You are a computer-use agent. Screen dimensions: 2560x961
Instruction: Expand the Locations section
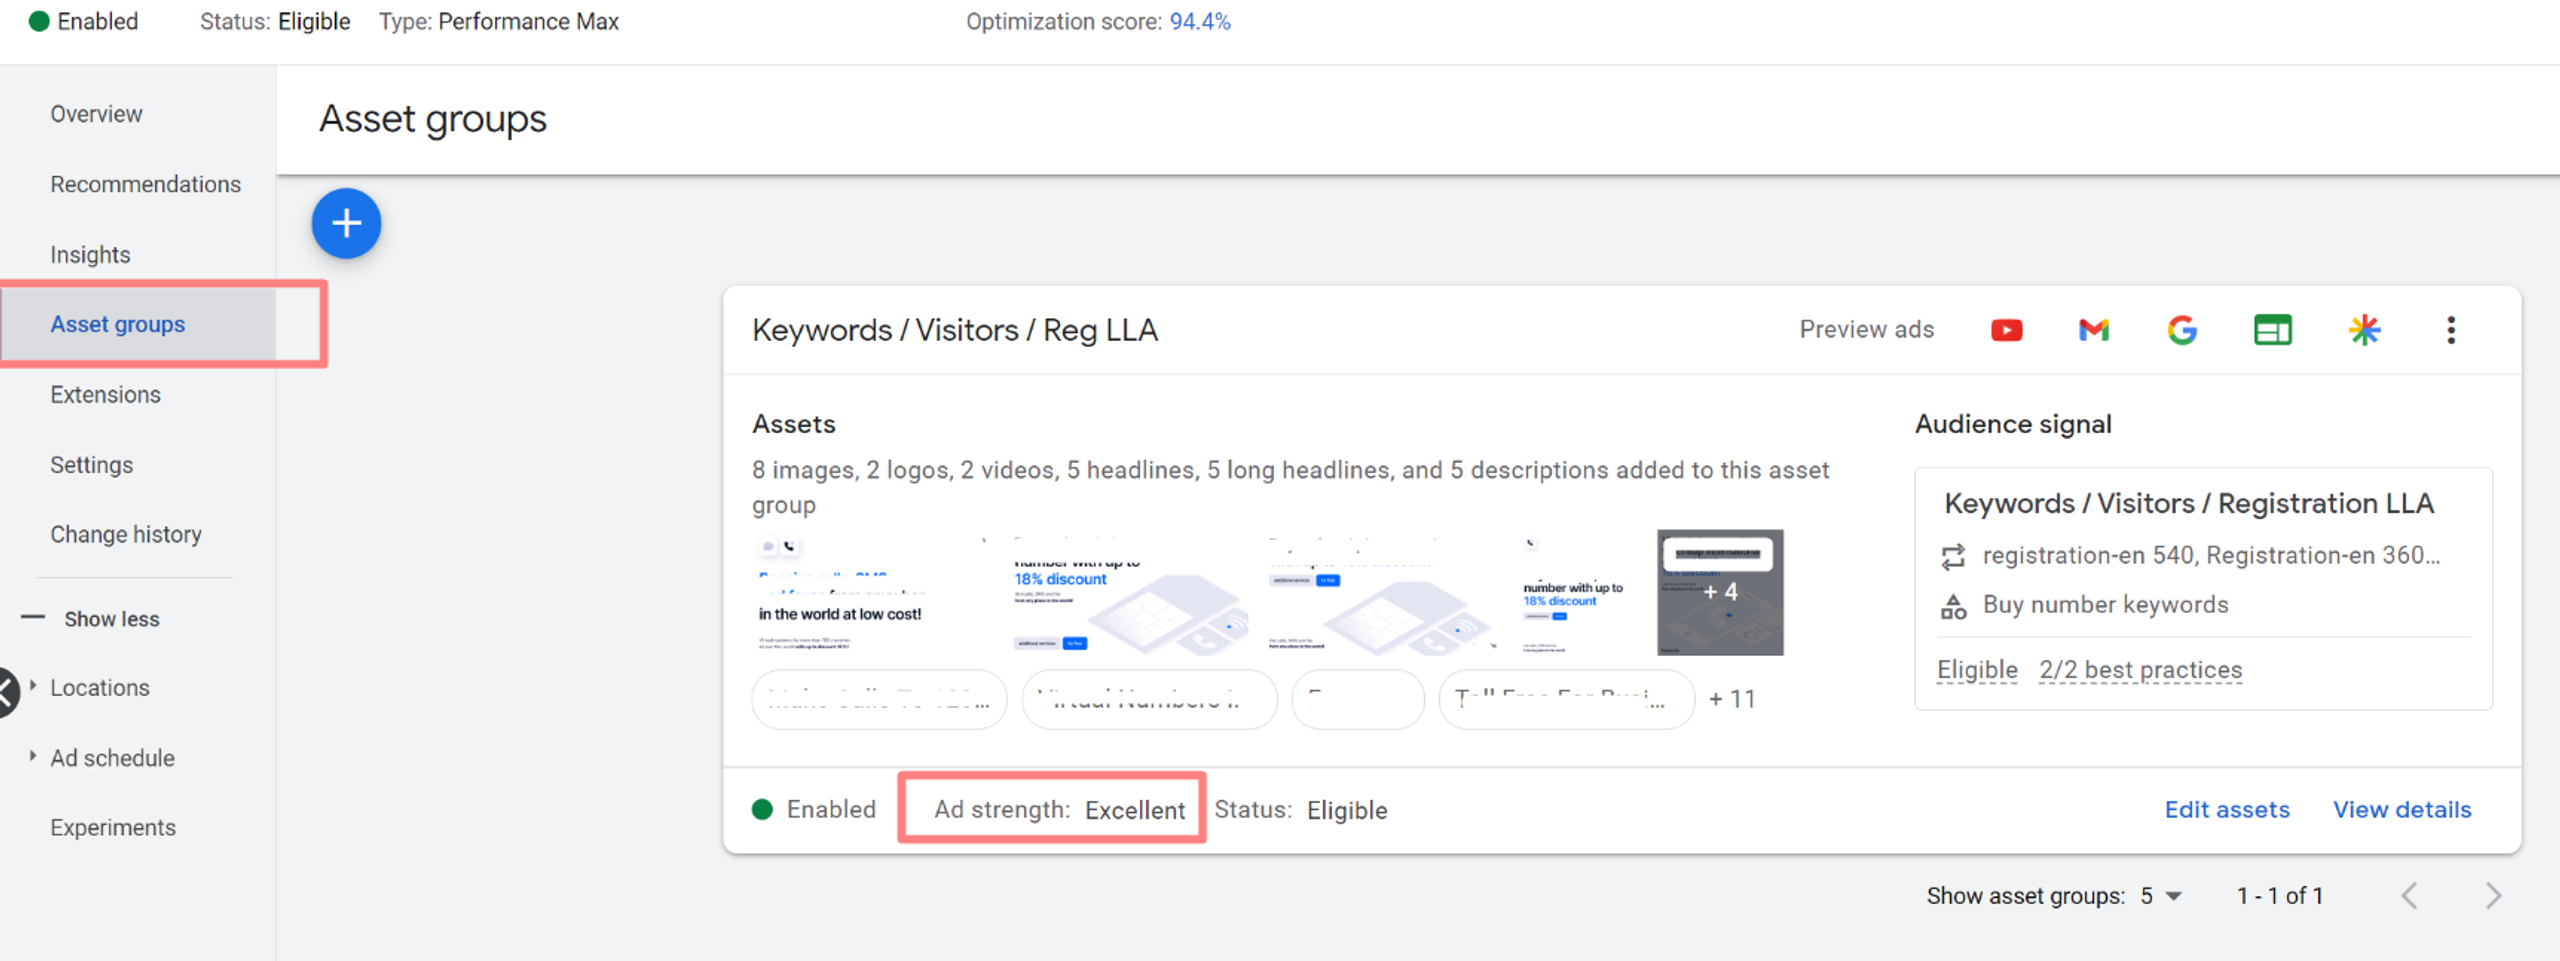point(100,688)
